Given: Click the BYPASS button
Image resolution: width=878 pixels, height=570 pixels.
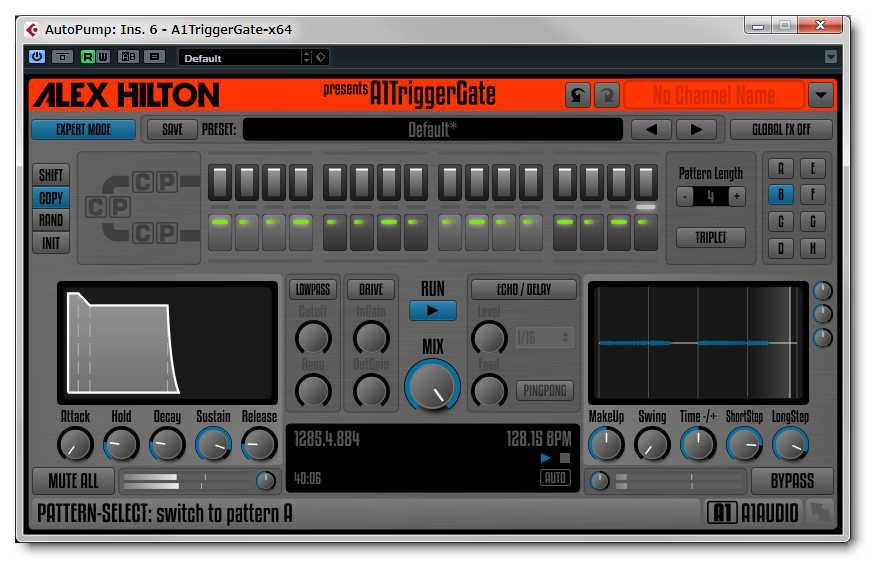Looking at the screenshot, I should coord(792,481).
